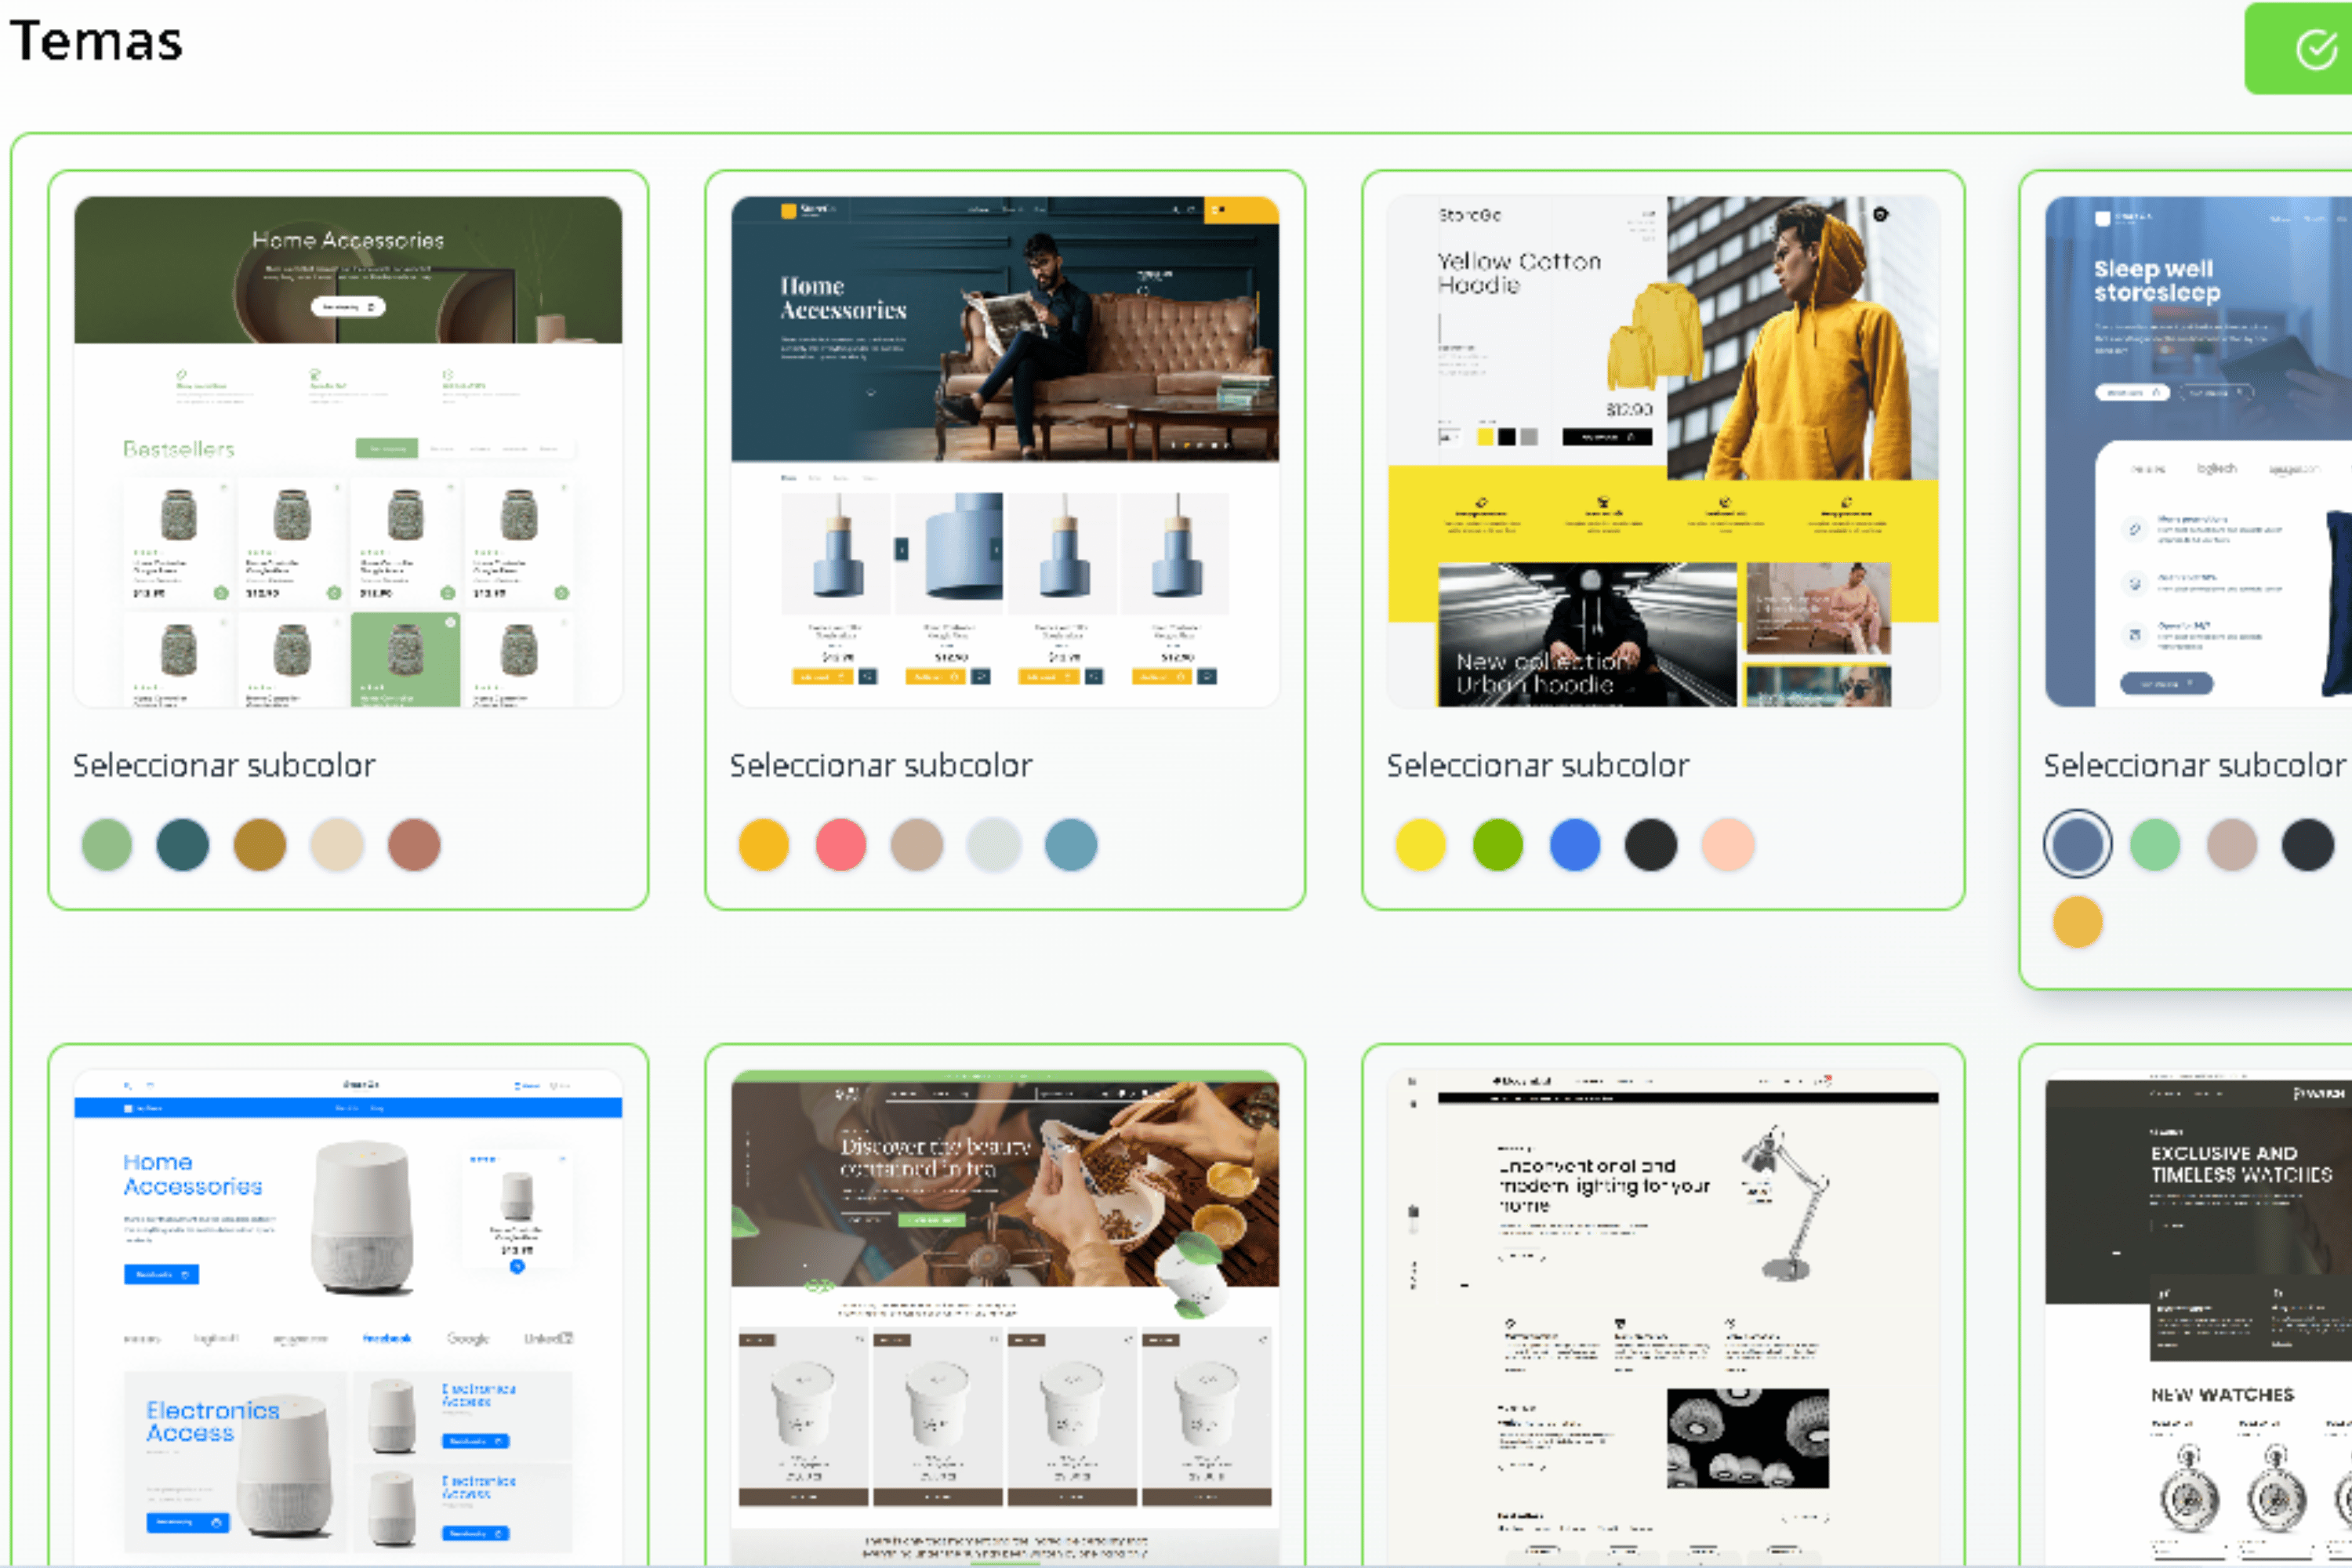Choose peach subcolor in hoodie theme

tap(1728, 845)
